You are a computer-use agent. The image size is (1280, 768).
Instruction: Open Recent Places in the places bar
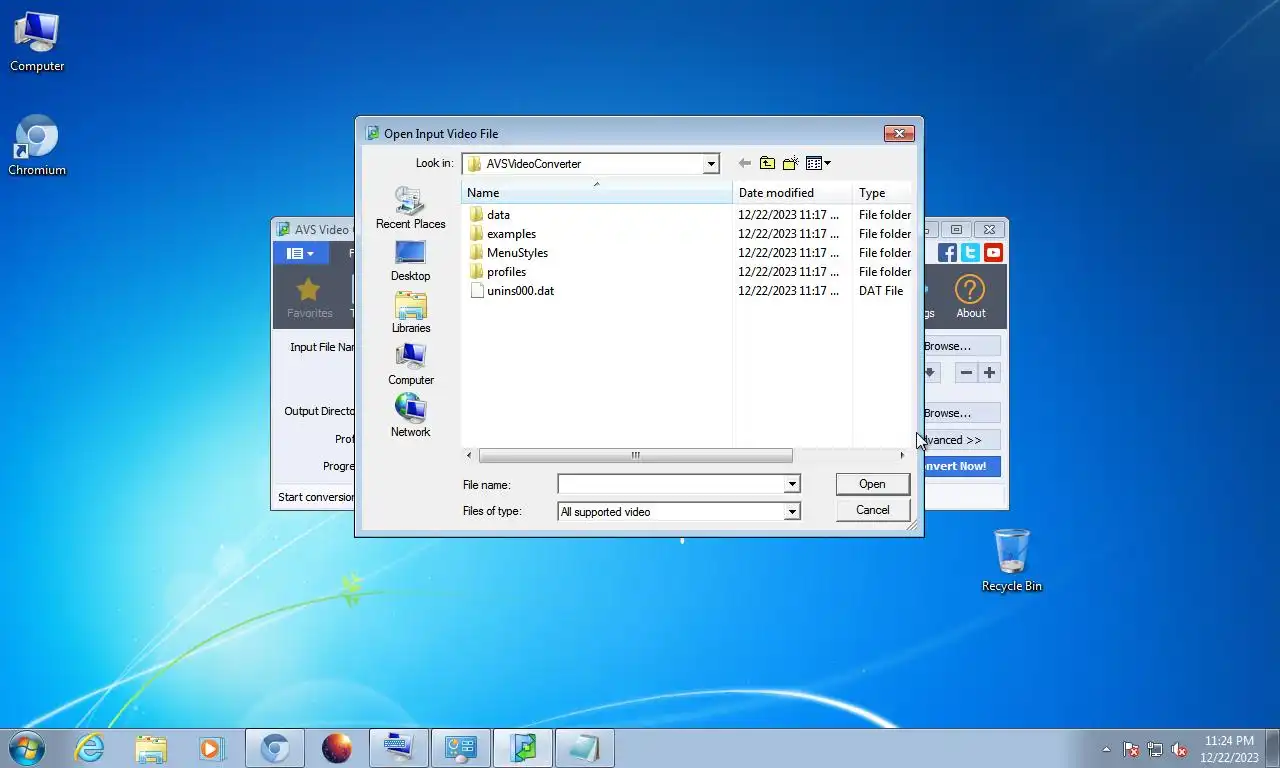[x=410, y=208]
